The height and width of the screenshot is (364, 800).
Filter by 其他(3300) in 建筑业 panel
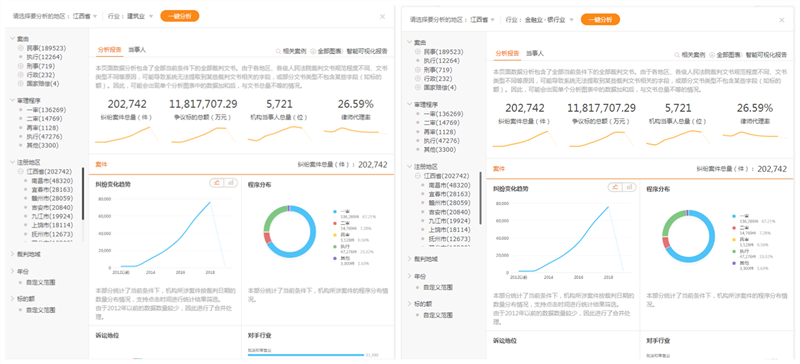pyautogui.click(x=43, y=145)
